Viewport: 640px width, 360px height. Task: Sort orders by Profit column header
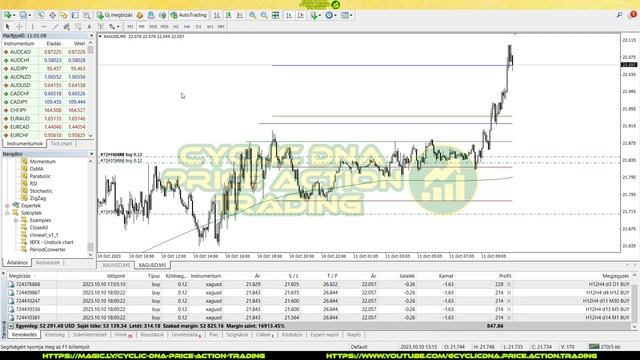click(x=505, y=276)
